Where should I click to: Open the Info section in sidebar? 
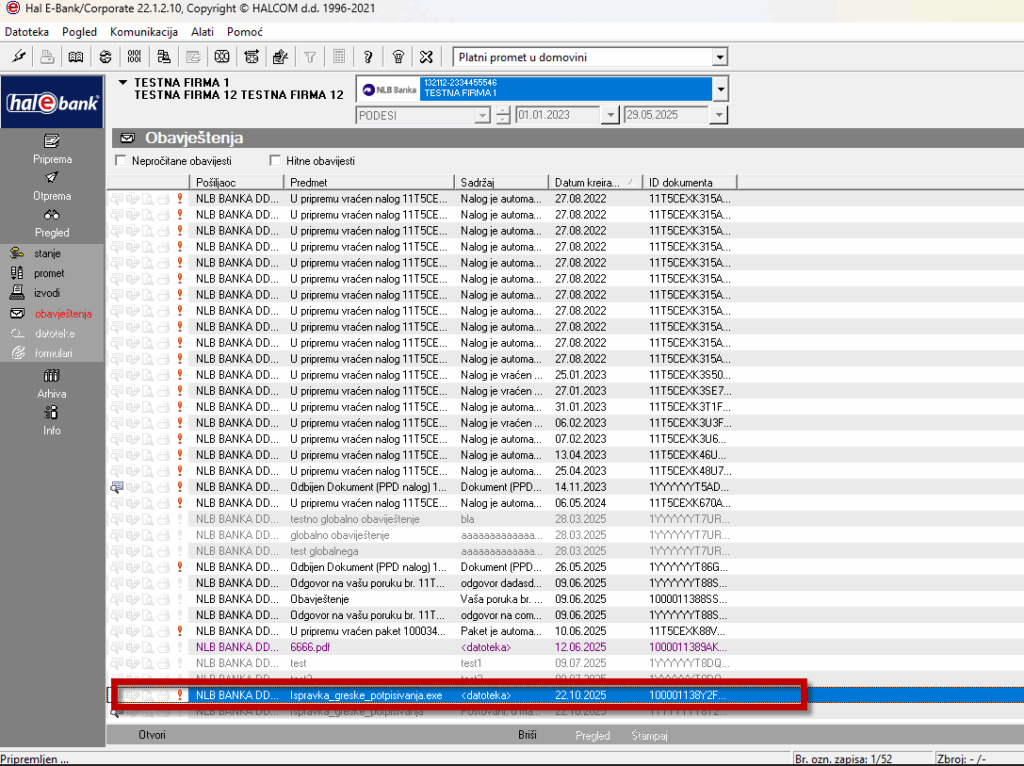[52, 419]
